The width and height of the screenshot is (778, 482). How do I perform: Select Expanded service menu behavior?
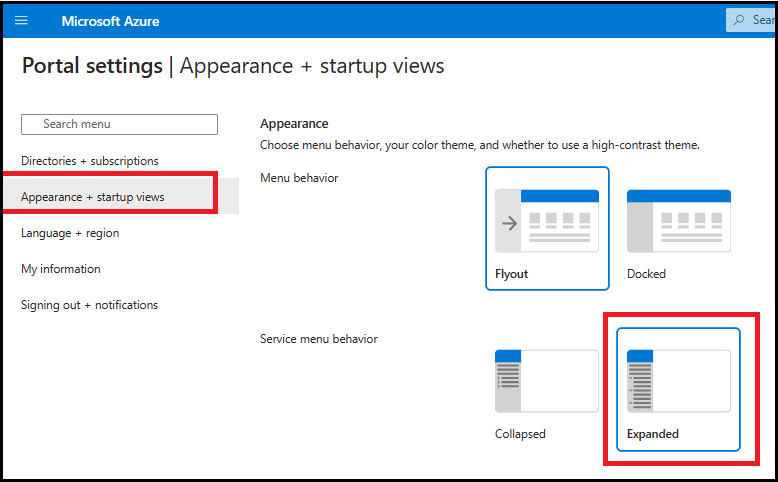678,389
